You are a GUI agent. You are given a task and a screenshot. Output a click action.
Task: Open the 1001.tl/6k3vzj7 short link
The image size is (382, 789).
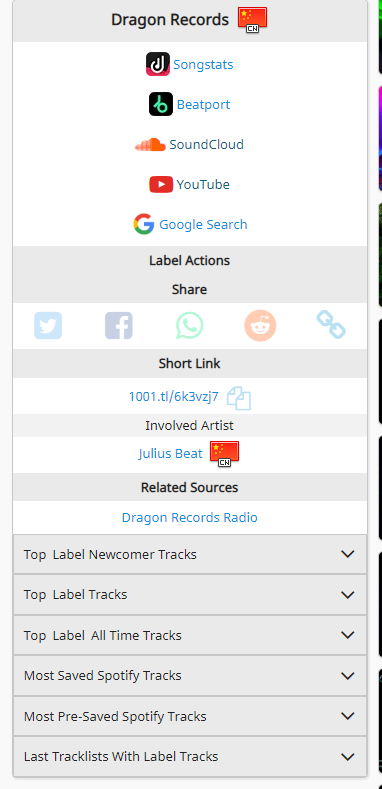click(x=174, y=397)
